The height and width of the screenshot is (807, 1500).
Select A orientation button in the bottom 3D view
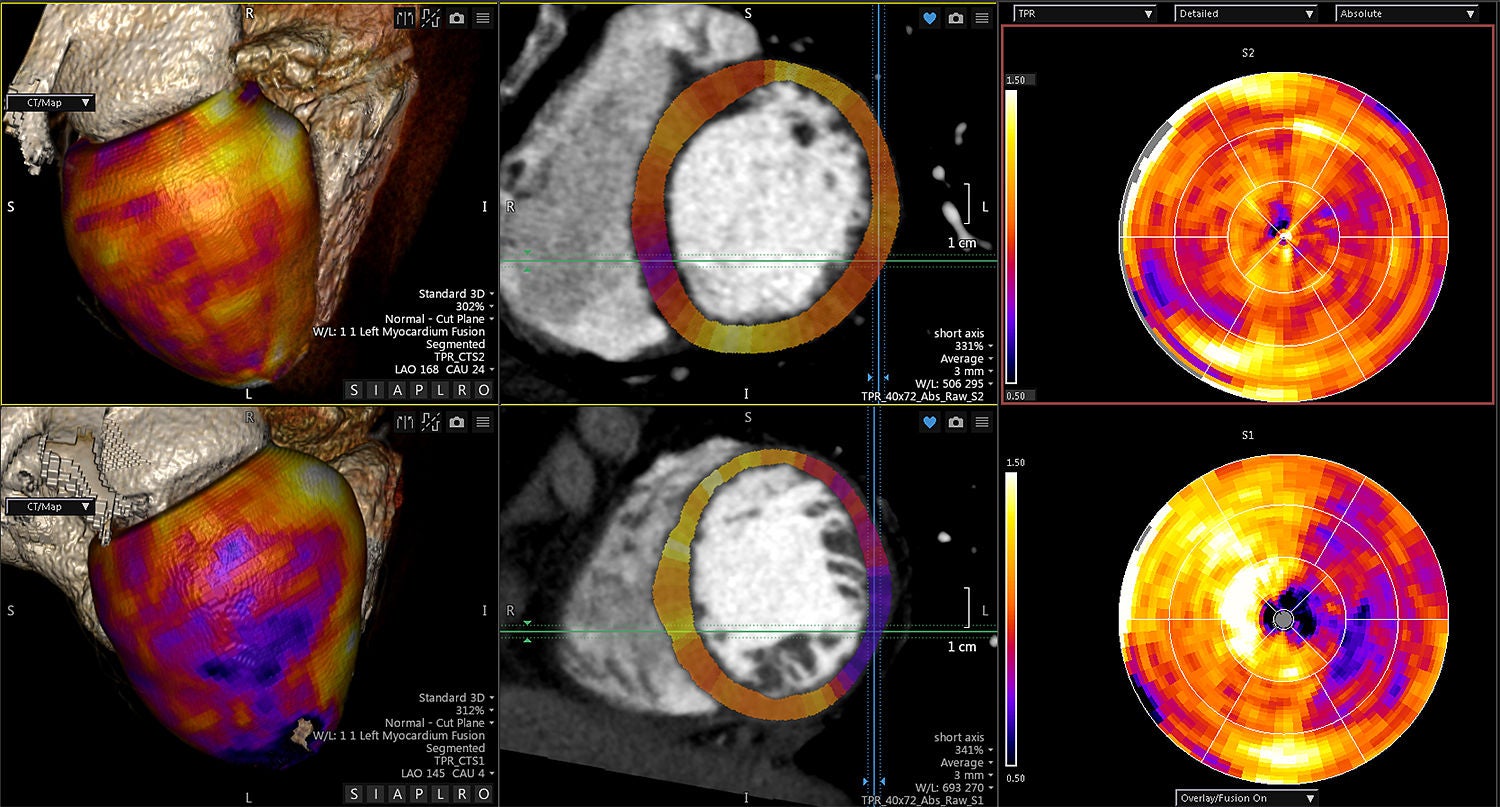pos(397,794)
